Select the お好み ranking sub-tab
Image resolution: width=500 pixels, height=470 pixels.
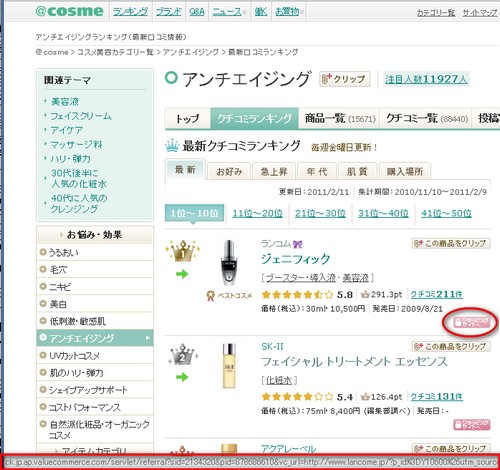[229, 172]
